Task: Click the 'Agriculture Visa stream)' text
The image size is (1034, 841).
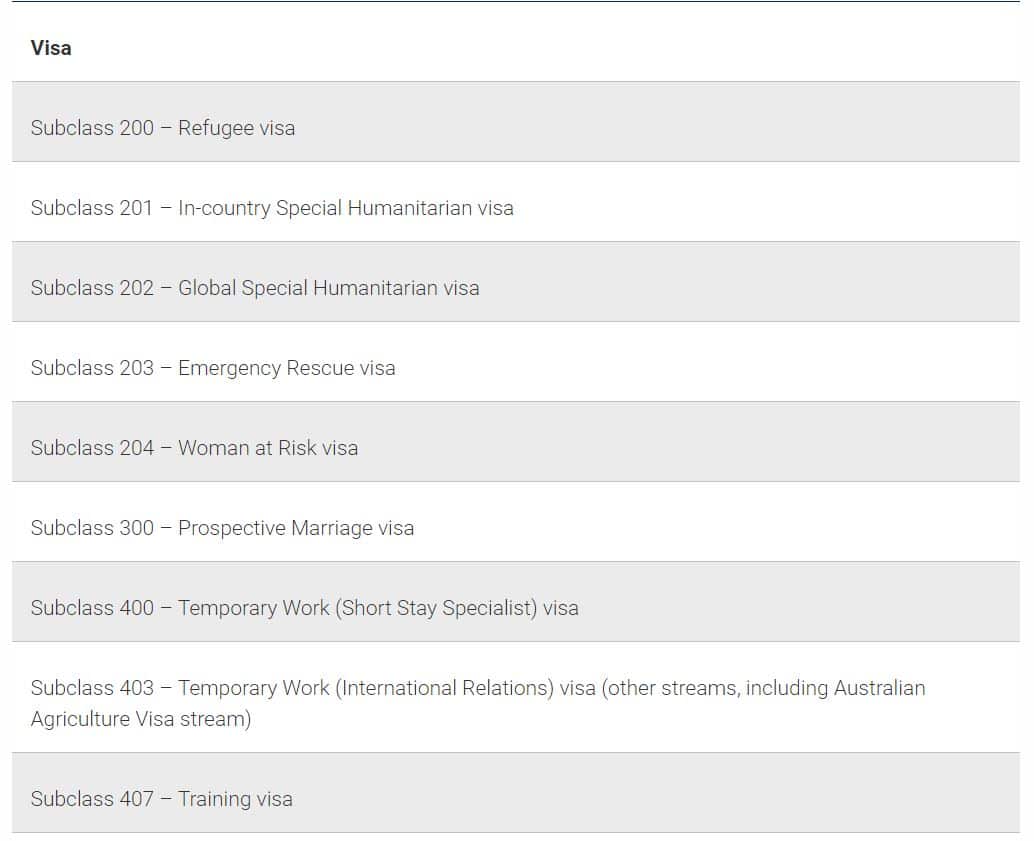Action: [140, 719]
